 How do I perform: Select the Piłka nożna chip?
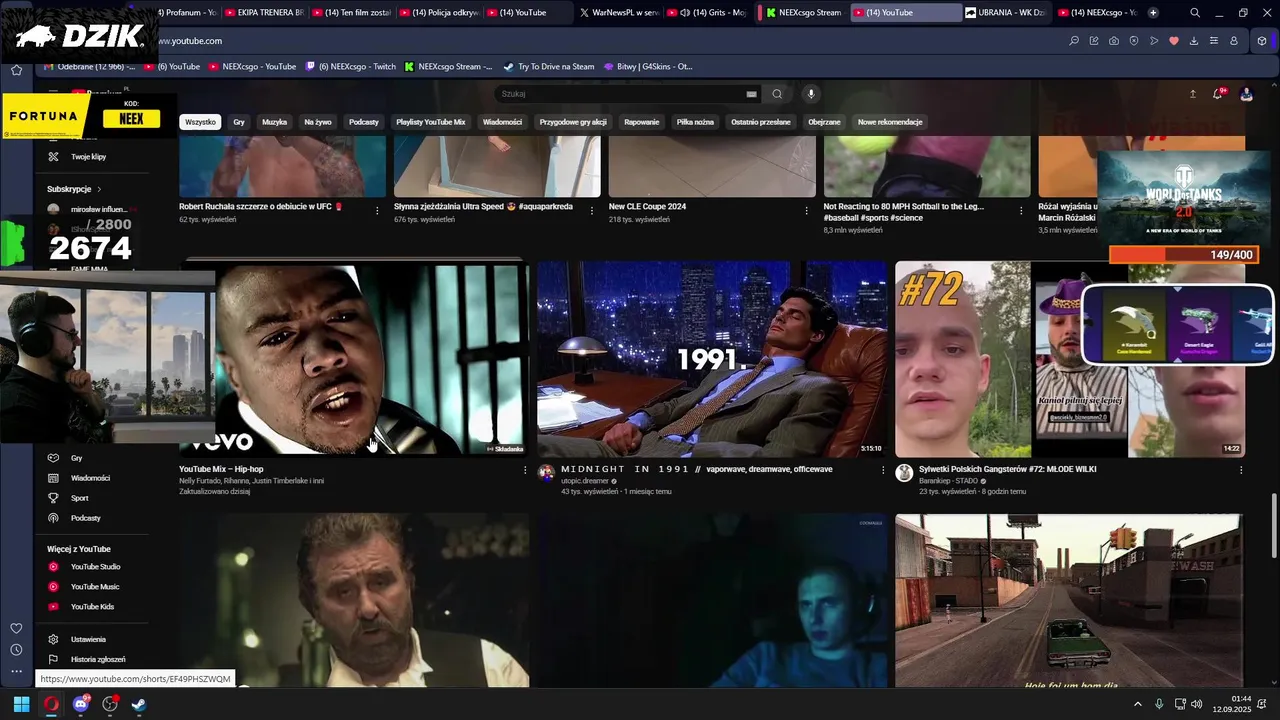click(x=695, y=122)
